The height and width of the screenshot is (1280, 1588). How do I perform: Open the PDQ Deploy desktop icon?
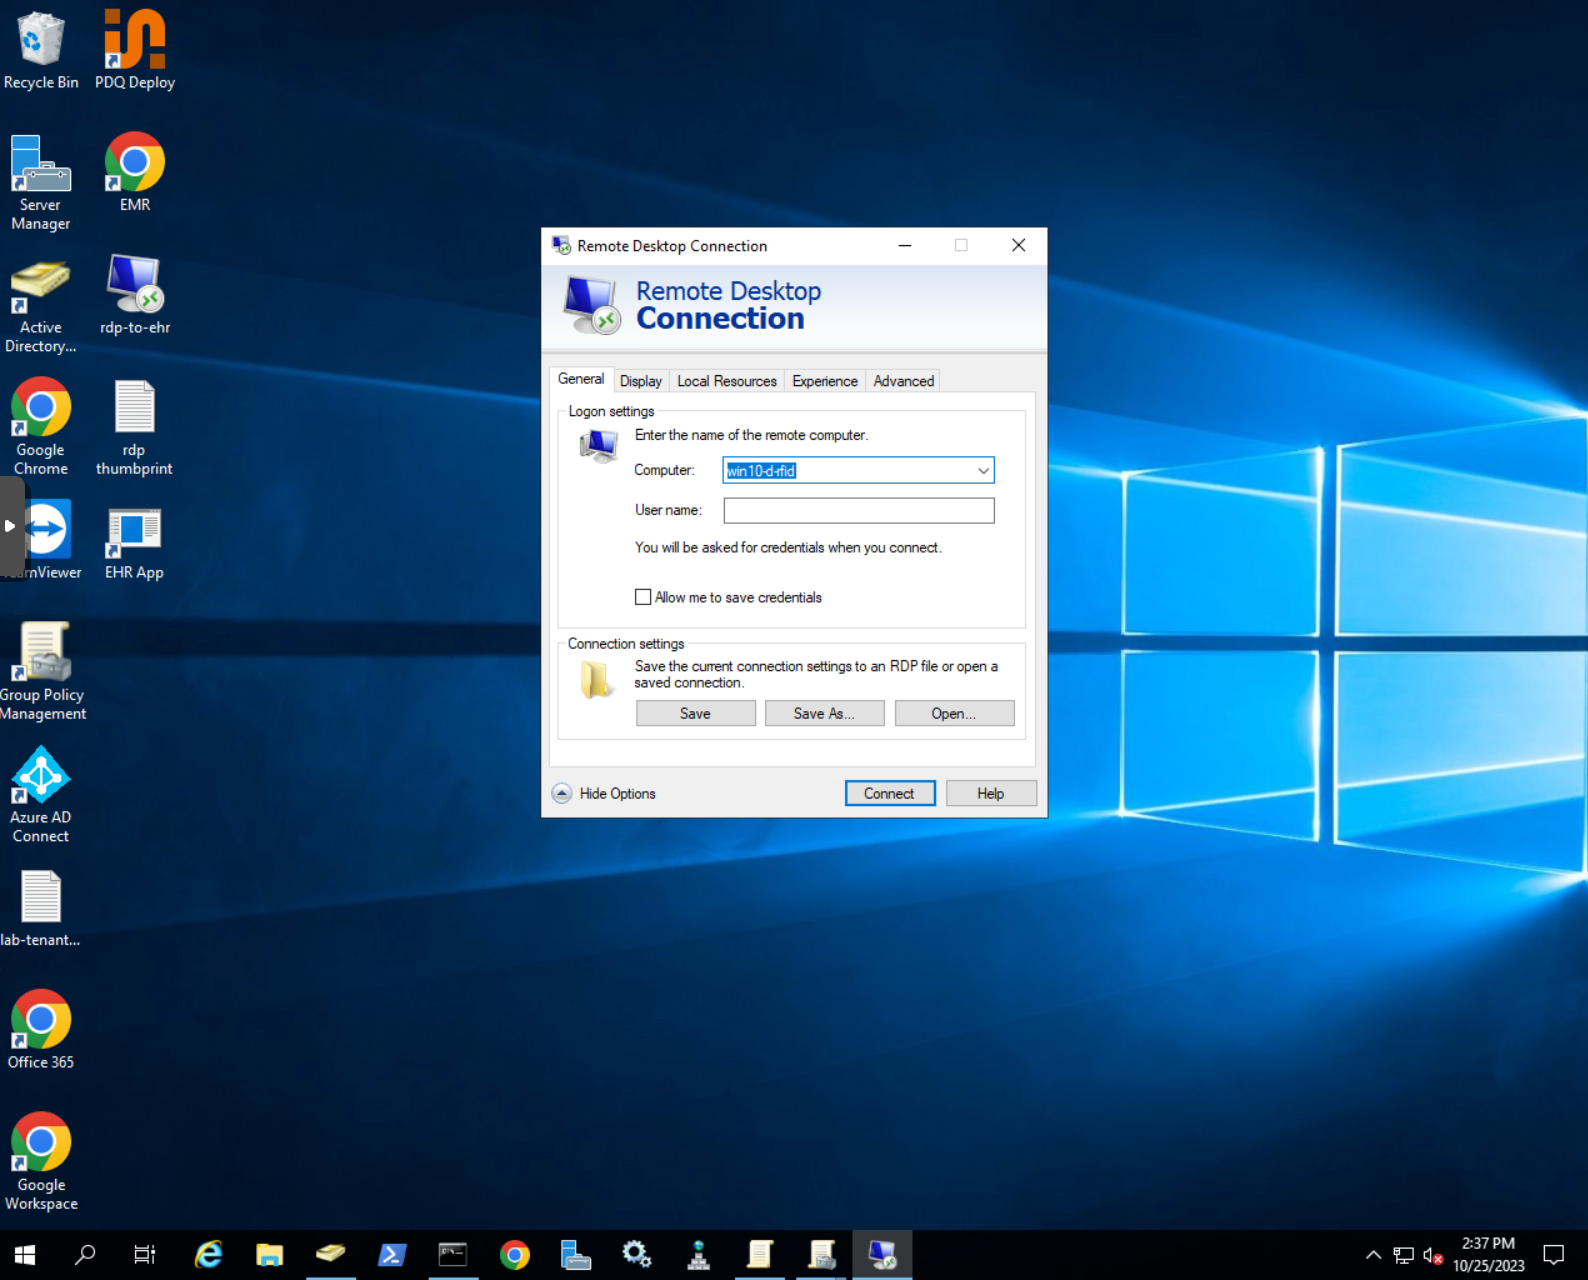pyautogui.click(x=134, y=41)
